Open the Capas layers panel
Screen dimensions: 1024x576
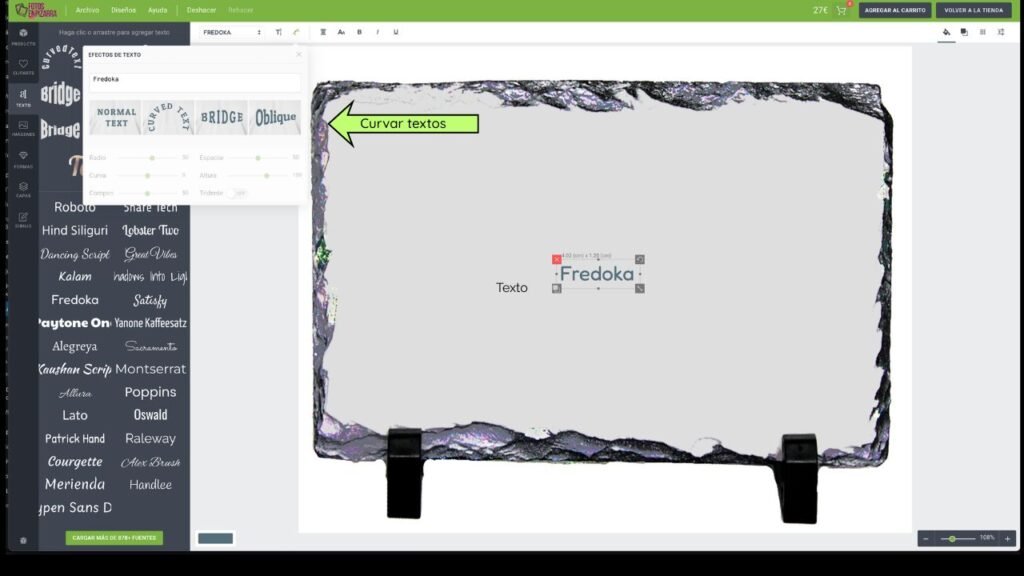(x=23, y=188)
